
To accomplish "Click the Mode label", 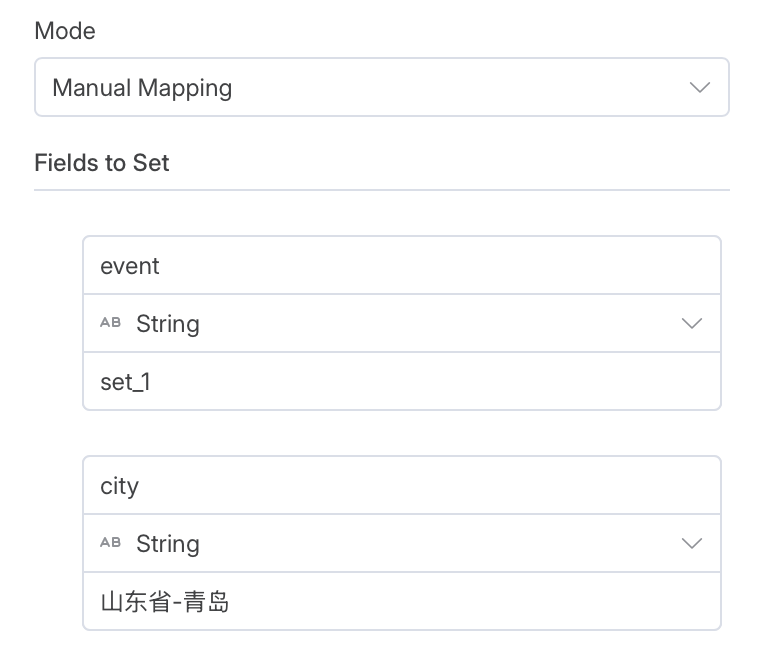I will [x=65, y=31].
